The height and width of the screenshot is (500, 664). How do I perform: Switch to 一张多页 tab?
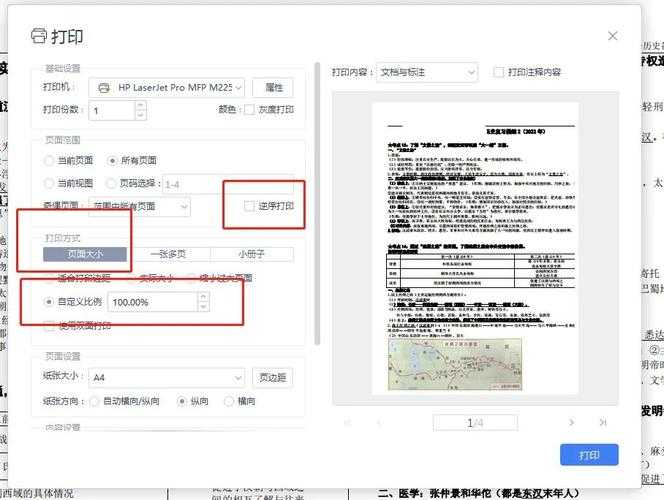(168, 254)
